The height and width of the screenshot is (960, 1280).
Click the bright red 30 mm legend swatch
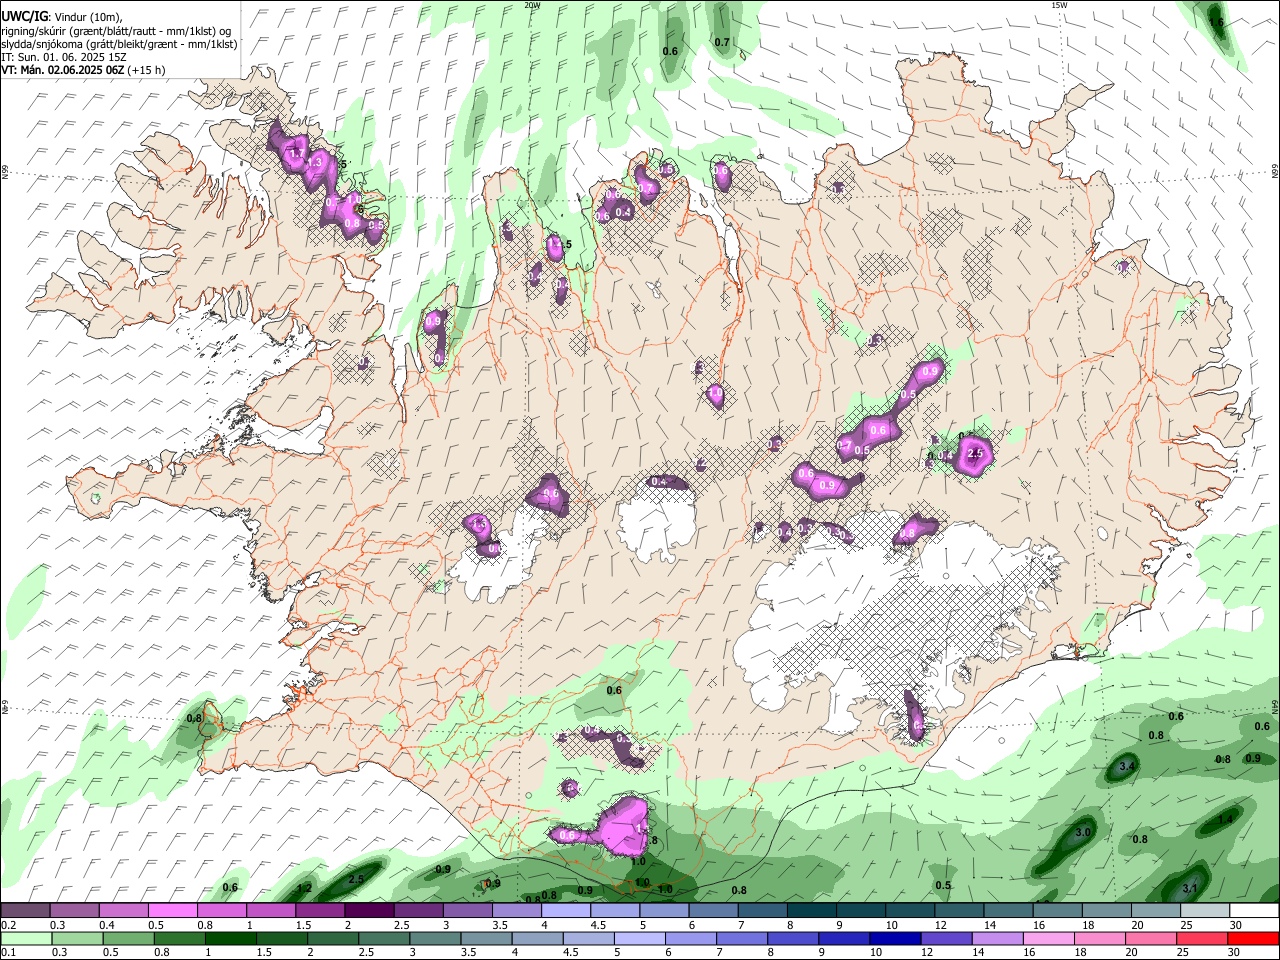point(1253,938)
